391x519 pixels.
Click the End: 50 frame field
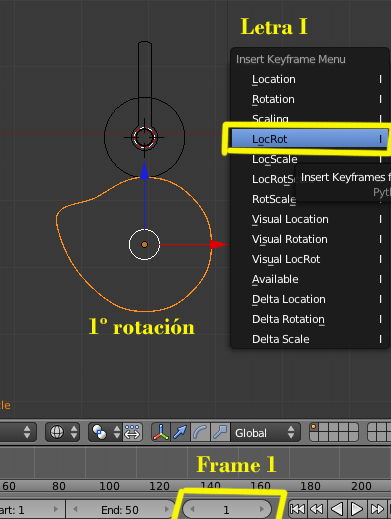pos(121,509)
